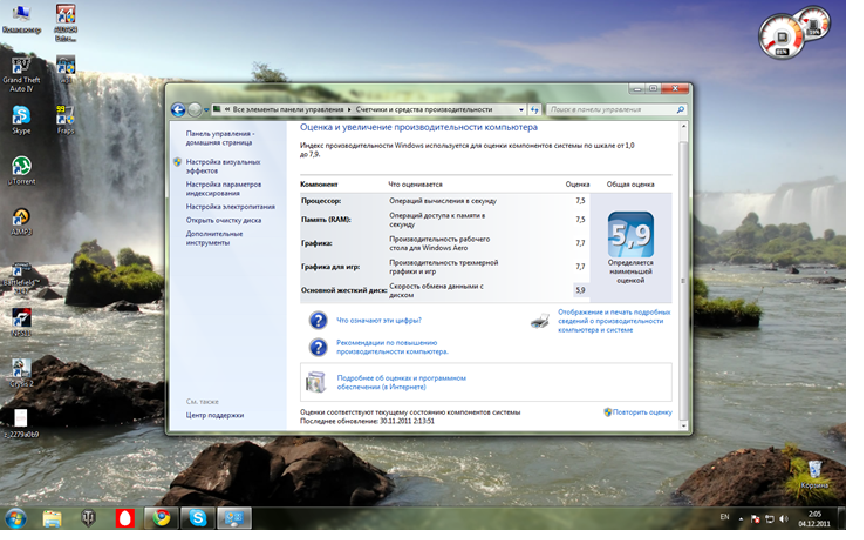Viewport: 864px width, 540px height.
Task: Go back with the blue back arrow
Action: click(178, 110)
